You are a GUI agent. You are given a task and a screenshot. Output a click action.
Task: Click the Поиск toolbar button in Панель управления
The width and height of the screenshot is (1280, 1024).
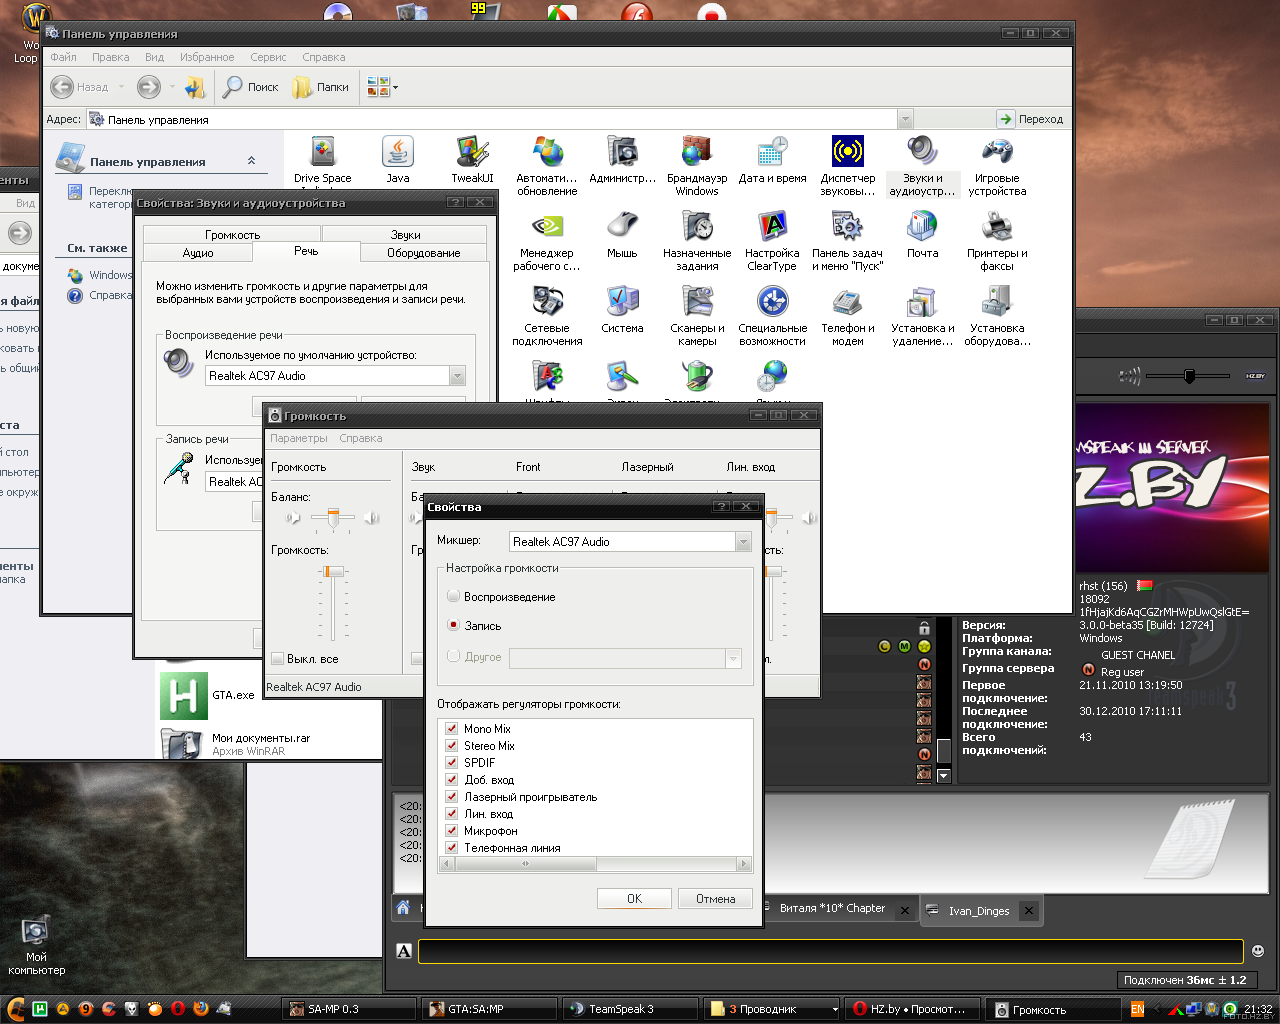(250, 87)
